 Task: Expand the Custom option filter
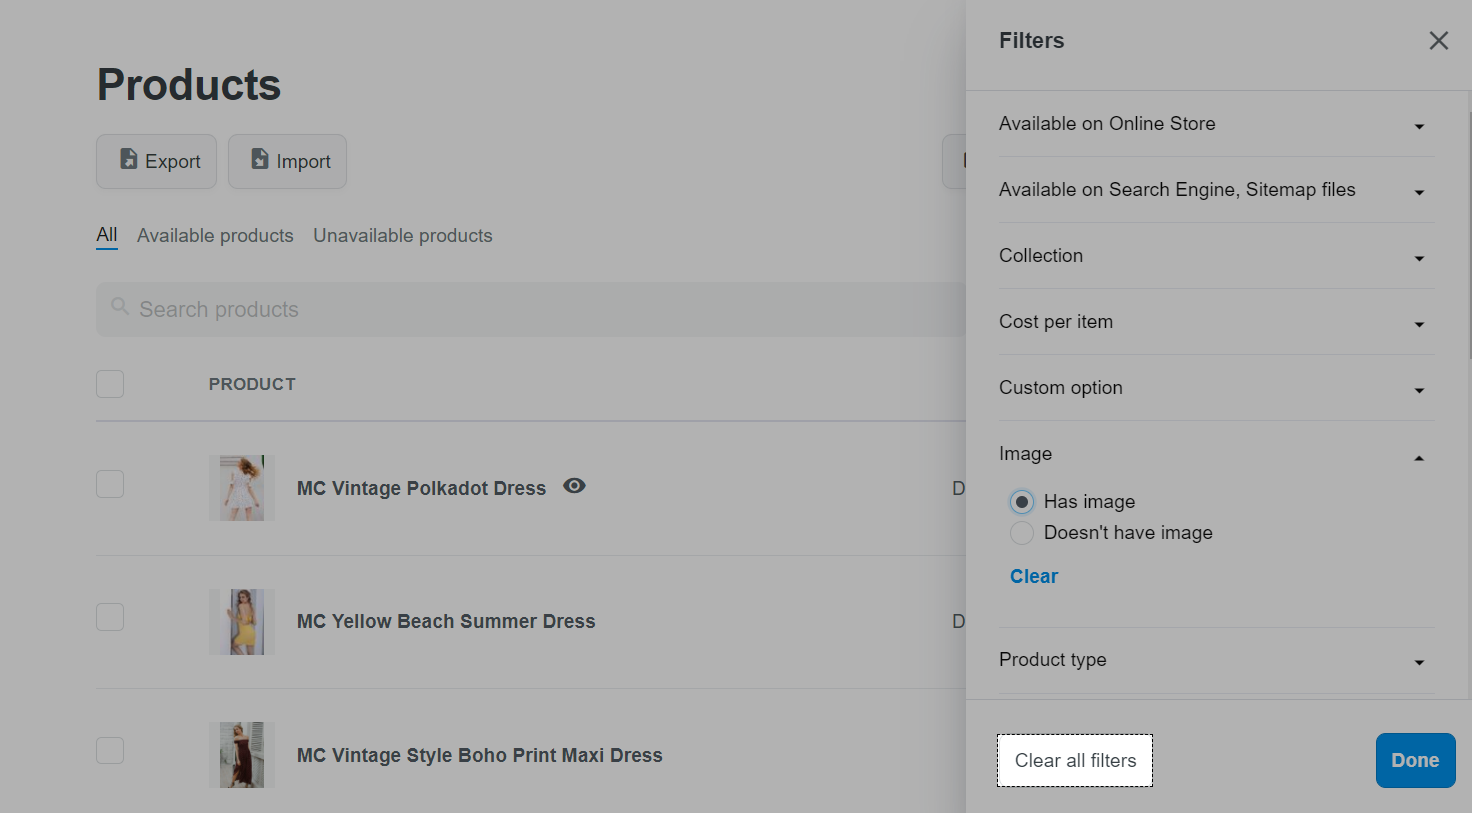[1217, 388]
